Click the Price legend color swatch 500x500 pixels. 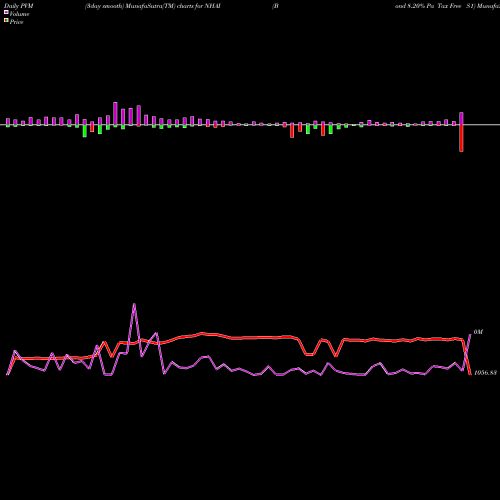pos(6,21)
